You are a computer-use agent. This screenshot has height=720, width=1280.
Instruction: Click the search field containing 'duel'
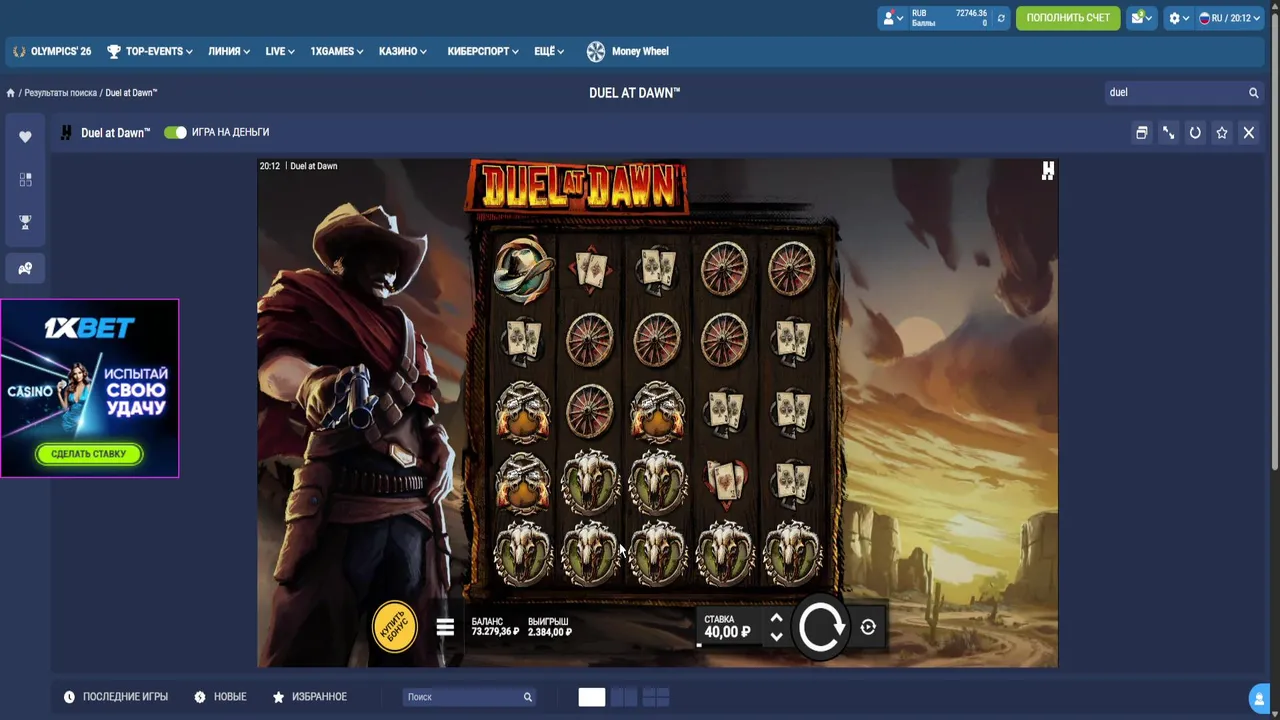click(x=1175, y=92)
